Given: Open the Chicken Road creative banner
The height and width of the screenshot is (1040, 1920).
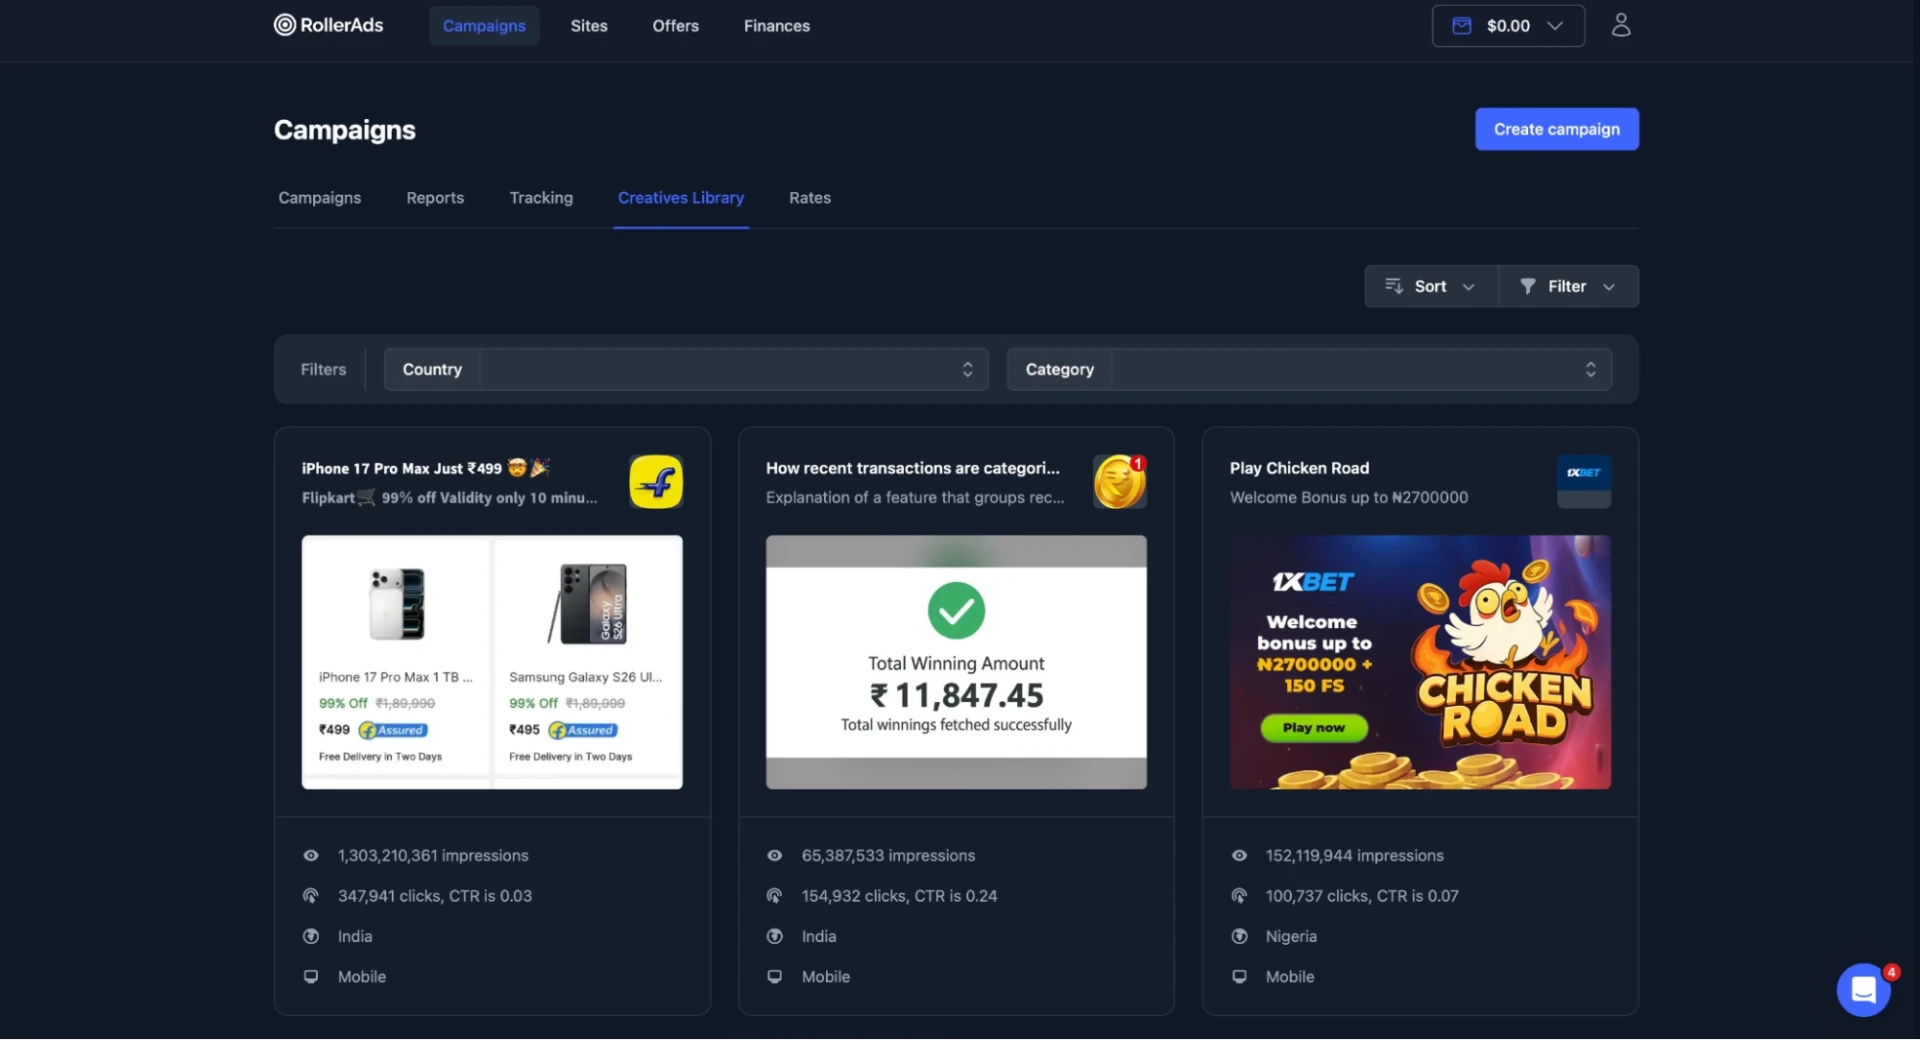Looking at the screenshot, I should tap(1420, 662).
